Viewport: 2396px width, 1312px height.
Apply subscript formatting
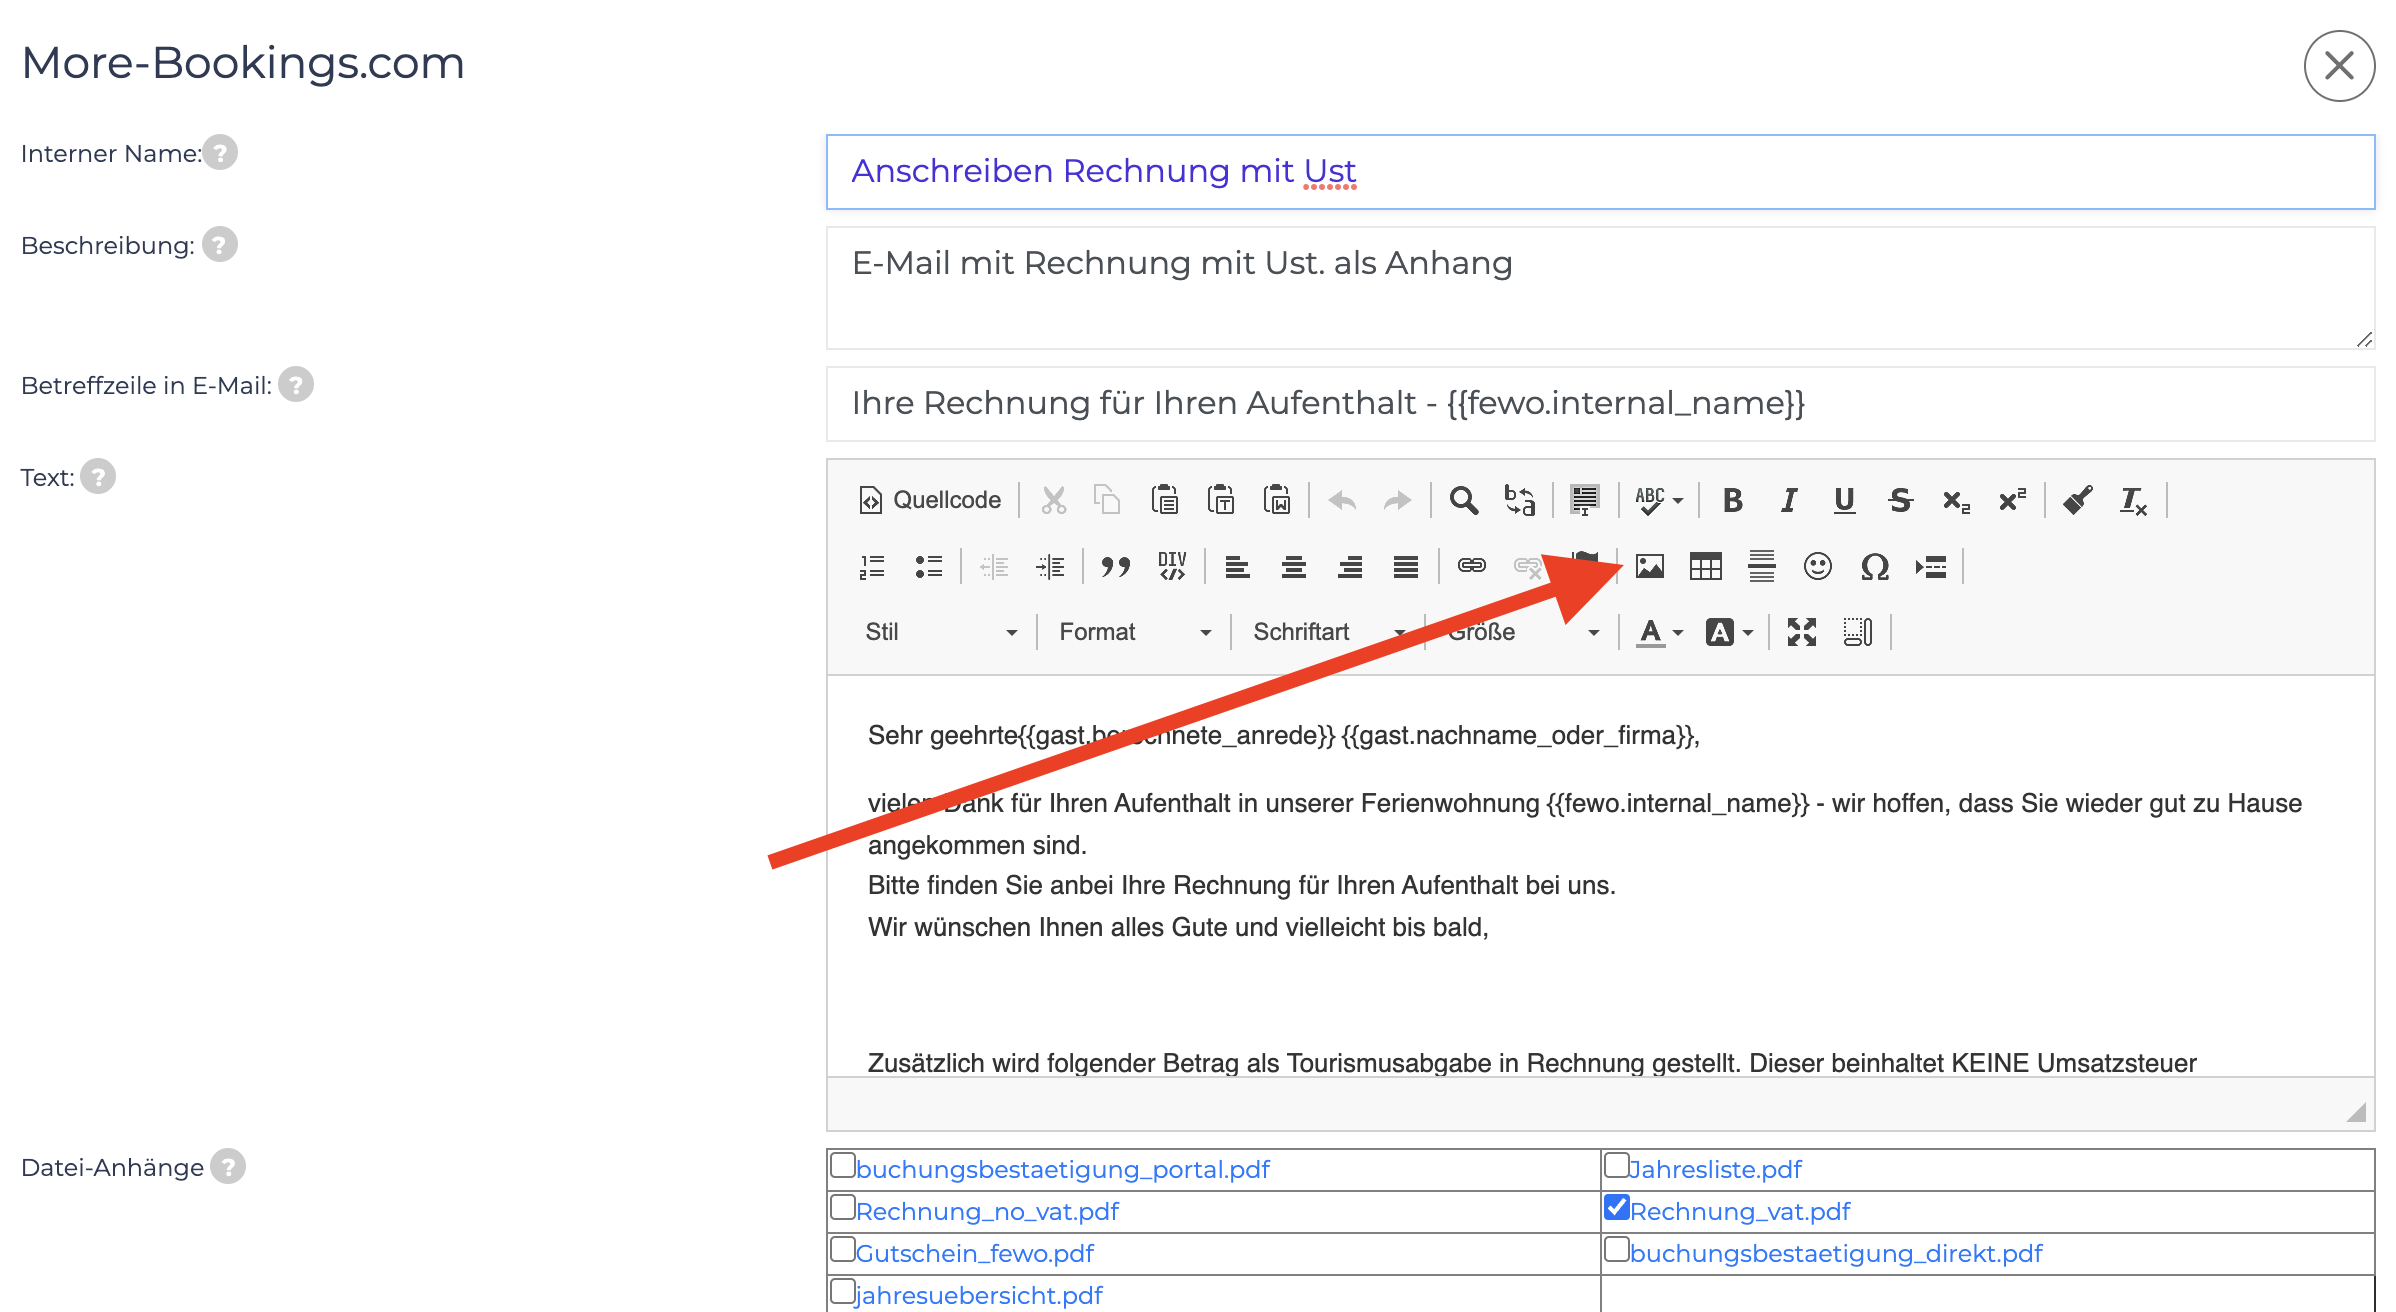(x=1957, y=500)
